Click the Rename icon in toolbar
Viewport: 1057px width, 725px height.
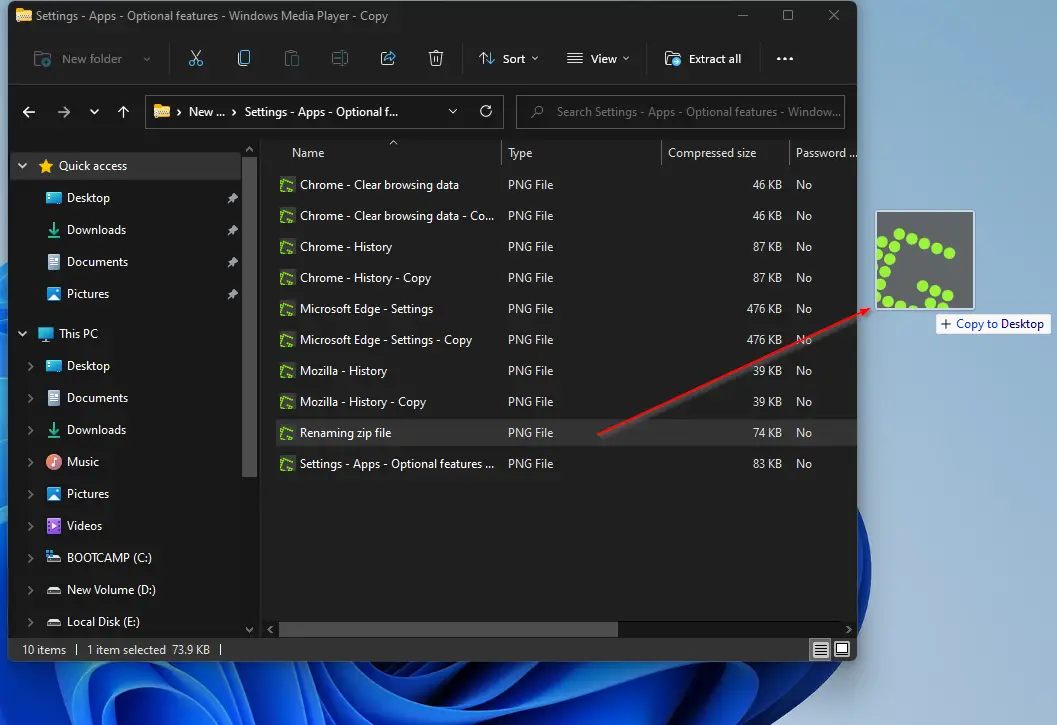[x=340, y=59]
